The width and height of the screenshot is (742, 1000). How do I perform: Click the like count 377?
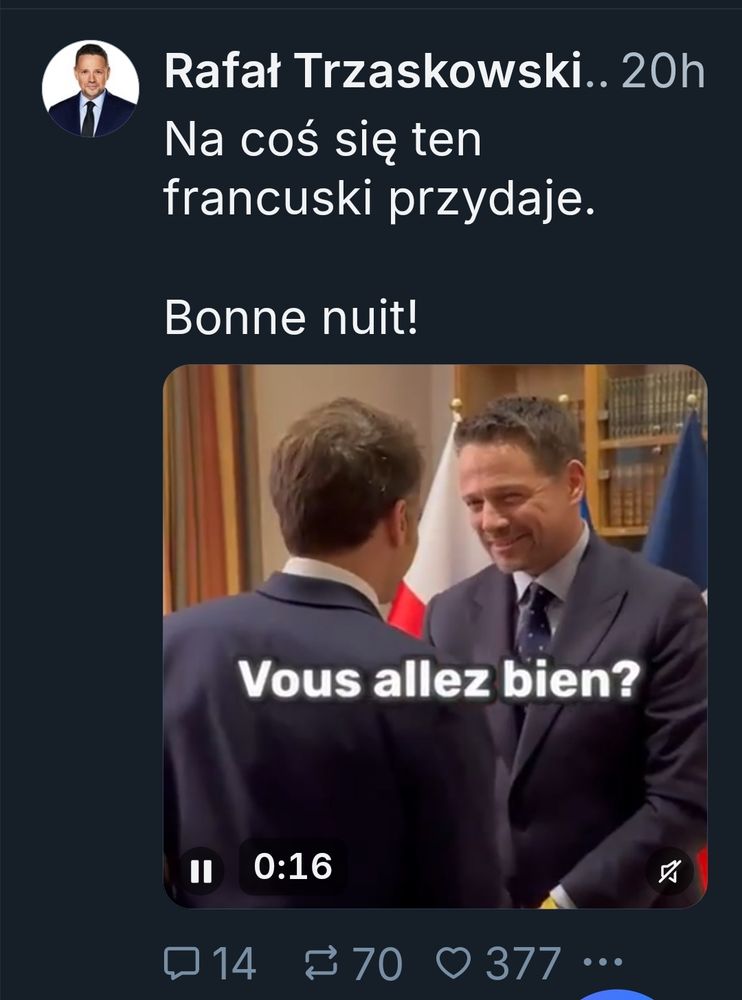[x=523, y=963]
